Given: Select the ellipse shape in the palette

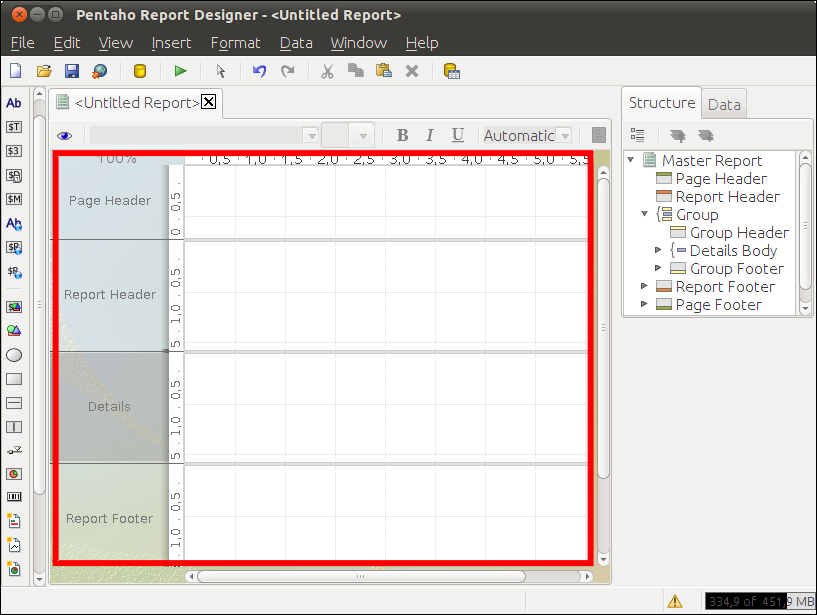Looking at the screenshot, I should point(14,355).
